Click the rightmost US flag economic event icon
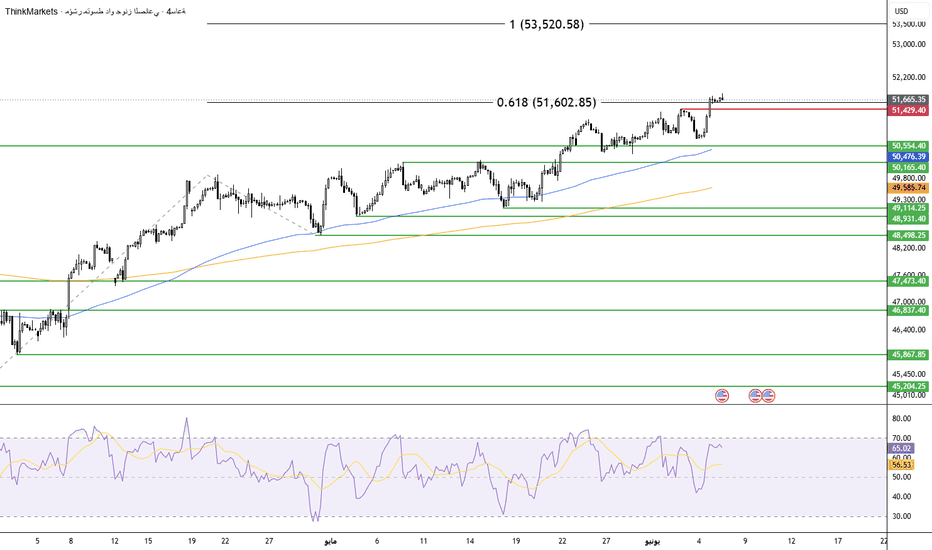This screenshot has width=932, height=550. [x=768, y=395]
